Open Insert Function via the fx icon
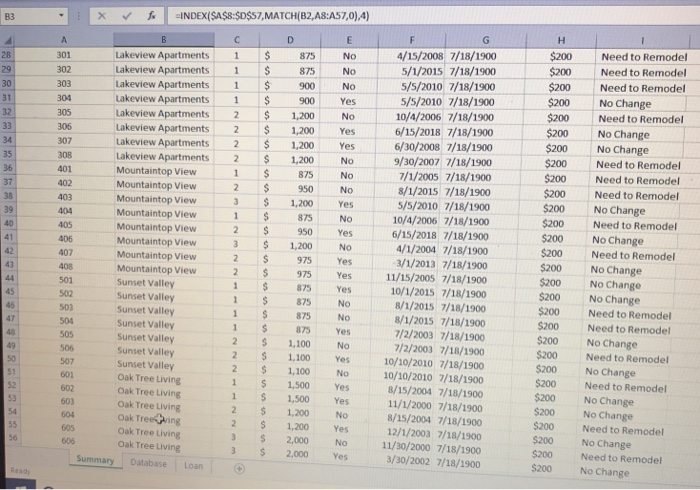700x490 pixels. click(152, 16)
